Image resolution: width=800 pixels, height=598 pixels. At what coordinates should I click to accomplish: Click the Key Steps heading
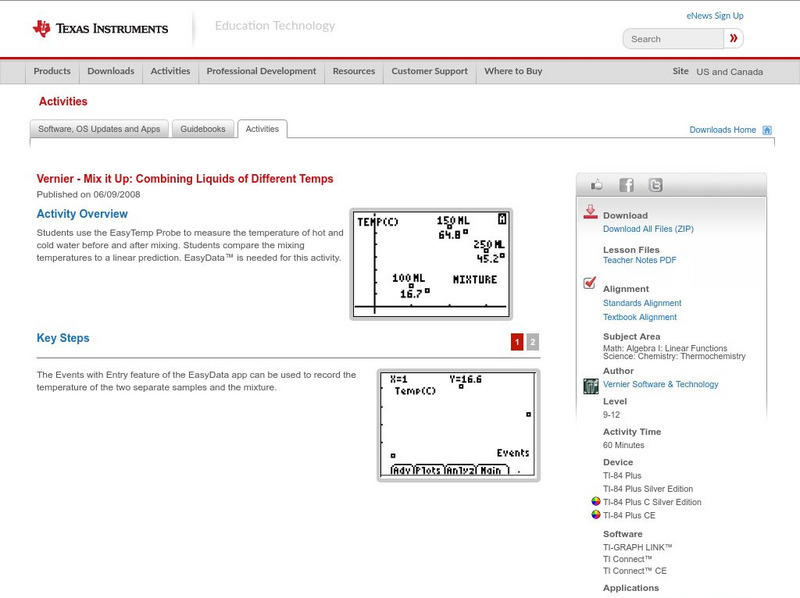(63, 338)
